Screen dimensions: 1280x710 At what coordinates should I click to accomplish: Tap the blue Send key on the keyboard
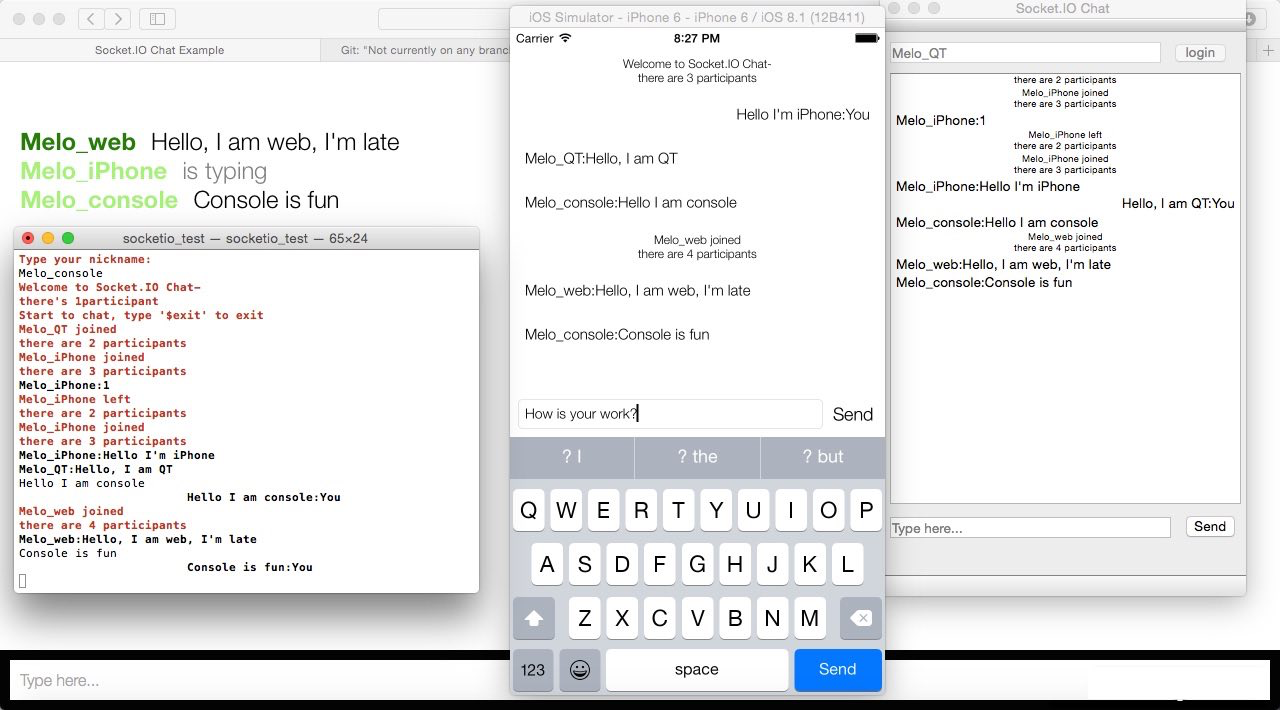[838, 670]
